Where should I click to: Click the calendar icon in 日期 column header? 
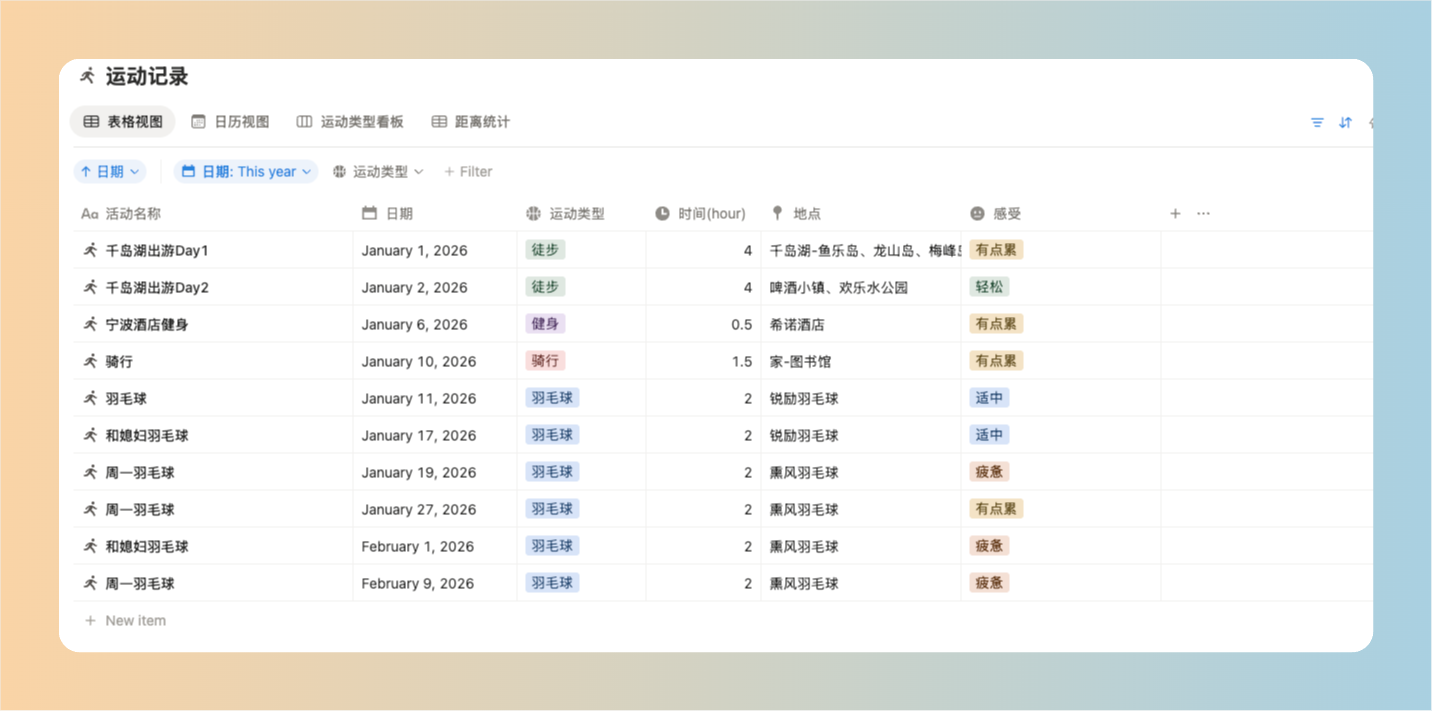click(369, 213)
